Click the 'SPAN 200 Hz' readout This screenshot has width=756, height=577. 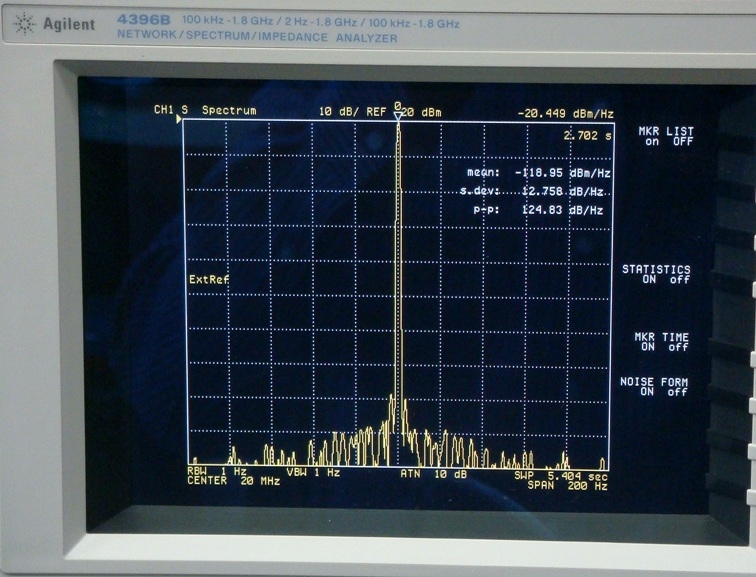click(x=567, y=485)
